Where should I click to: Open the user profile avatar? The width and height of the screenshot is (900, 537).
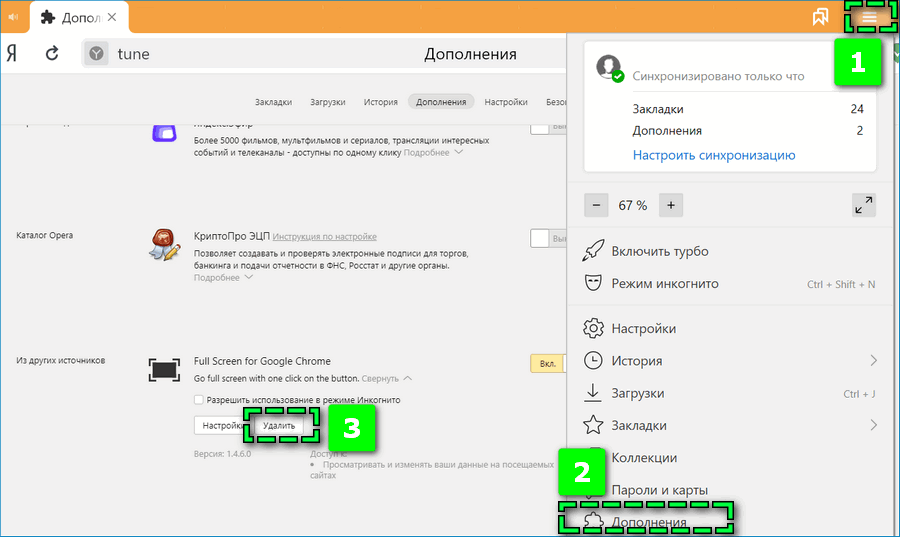click(609, 68)
